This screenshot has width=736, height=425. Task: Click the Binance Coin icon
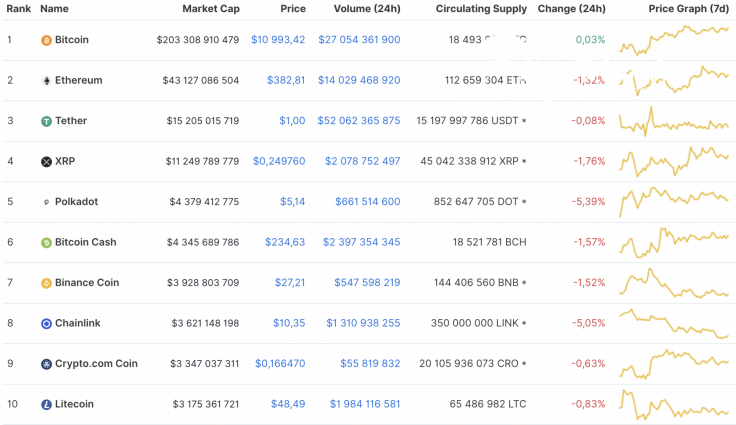point(46,283)
